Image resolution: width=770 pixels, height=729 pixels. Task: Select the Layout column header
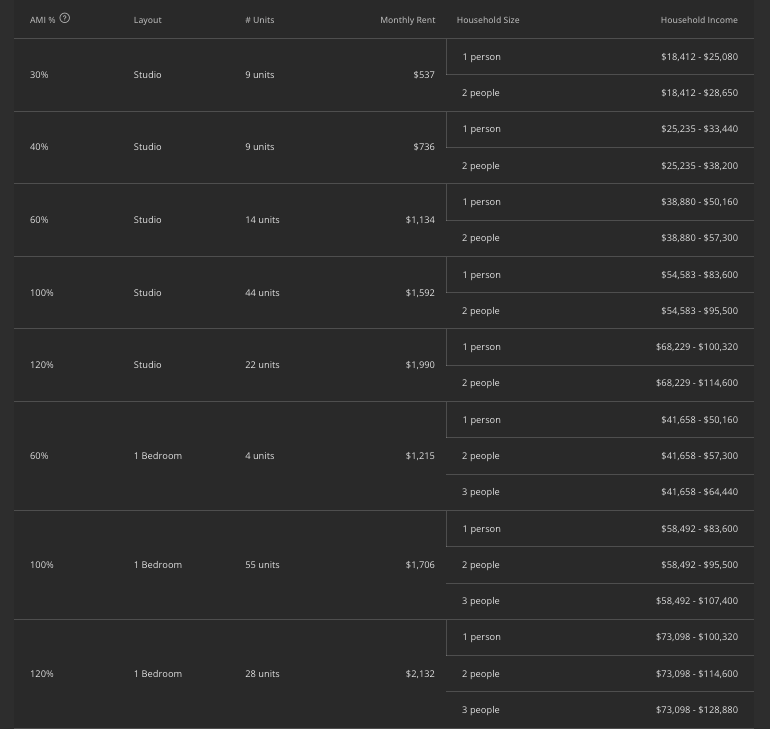(x=147, y=20)
